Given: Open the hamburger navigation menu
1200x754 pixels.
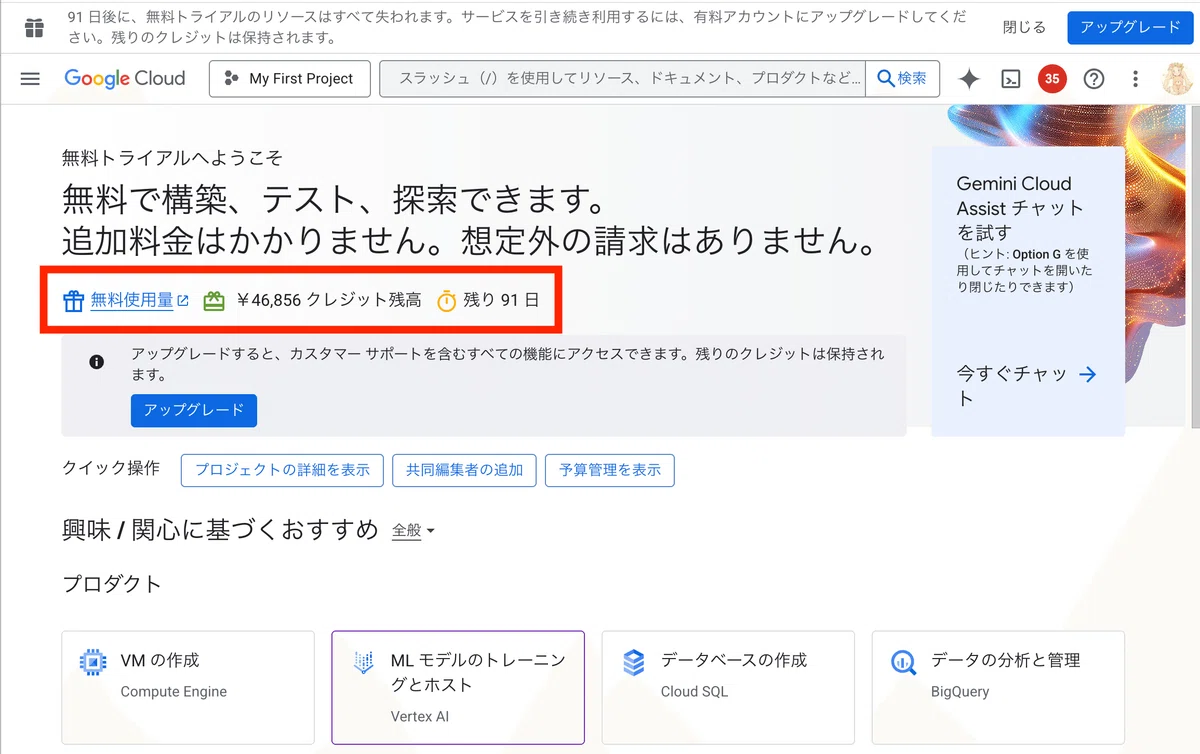Looking at the screenshot, I should (30, 79).
